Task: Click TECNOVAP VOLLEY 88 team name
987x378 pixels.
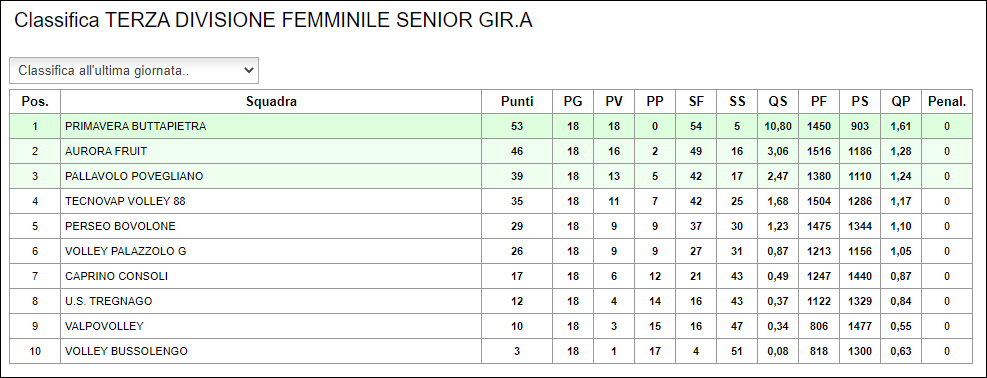Action: (x=125, y=201)
